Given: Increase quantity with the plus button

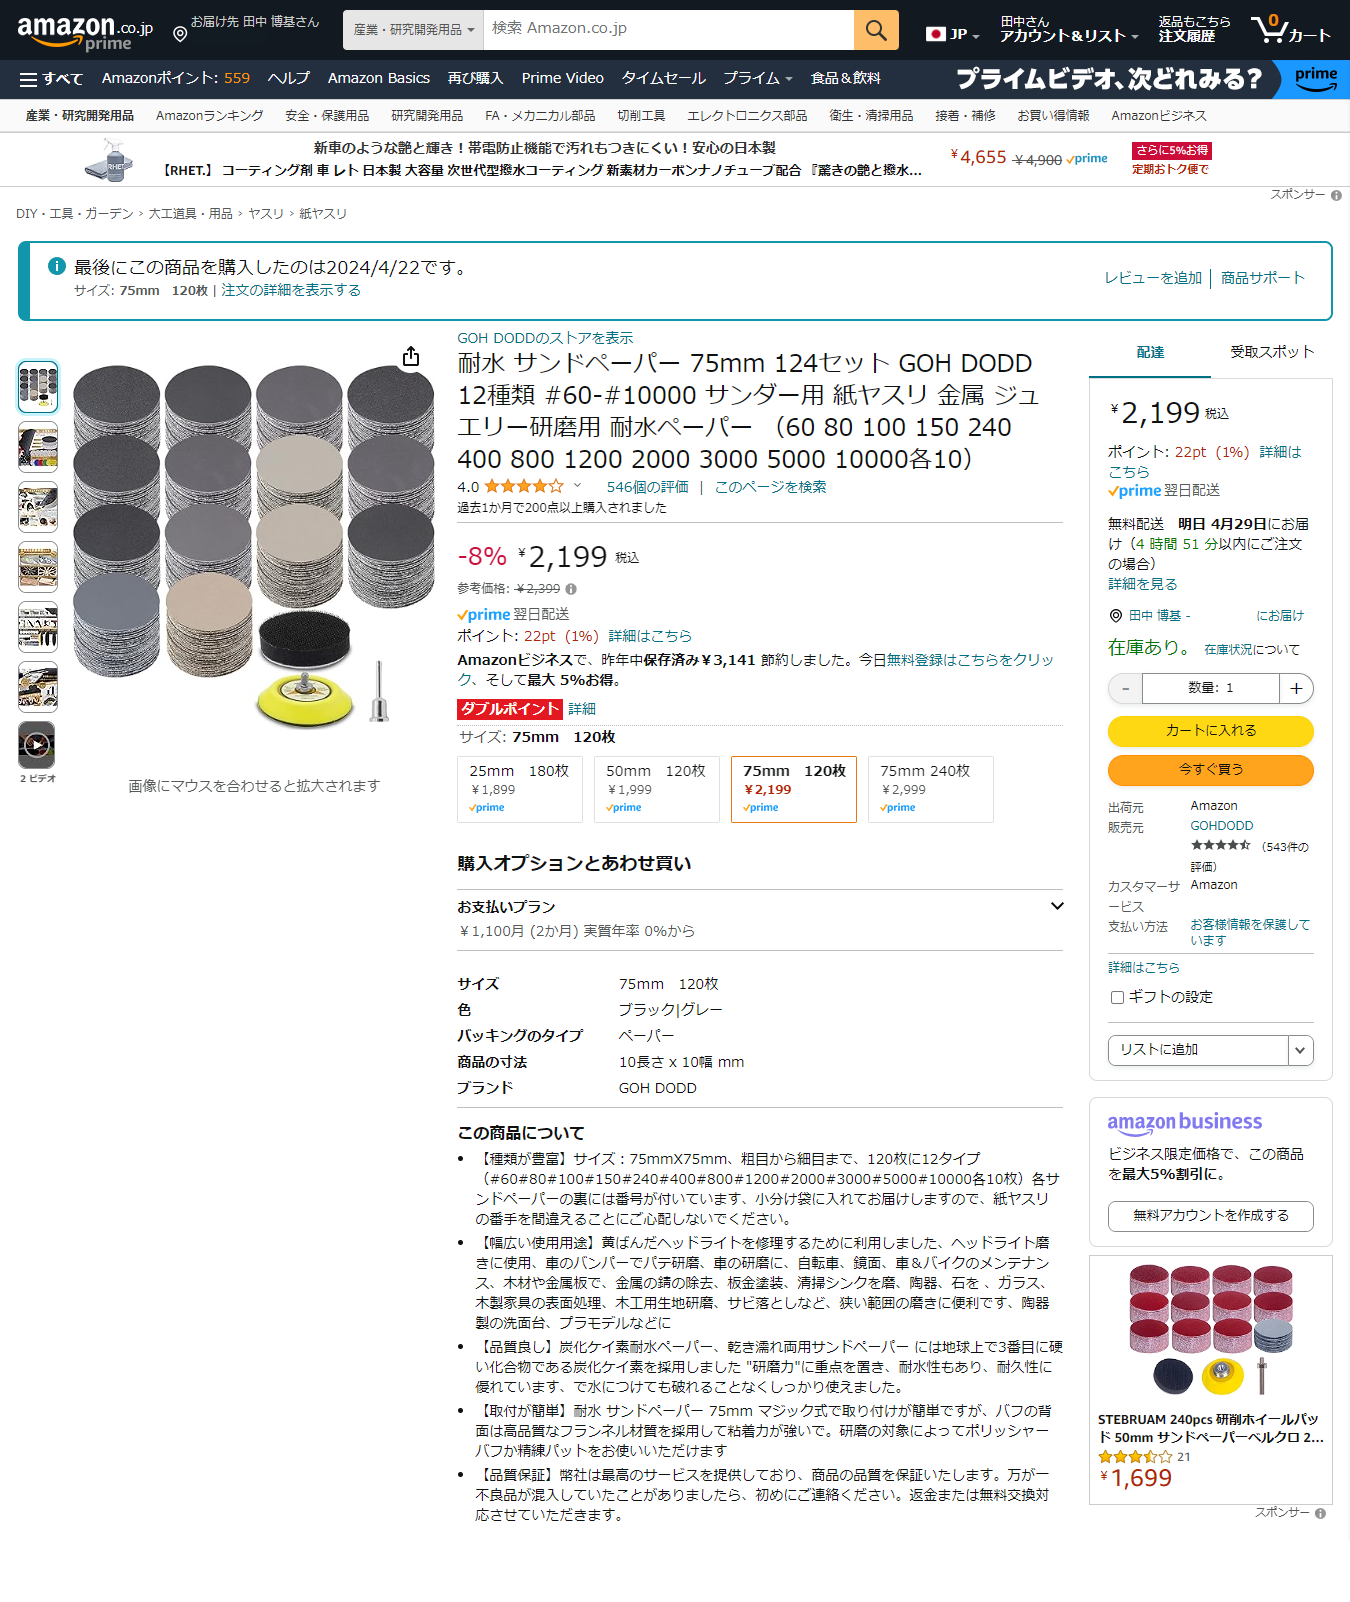Looking at the screenshot, I should pyautogui.click(x=1296, y=688).
